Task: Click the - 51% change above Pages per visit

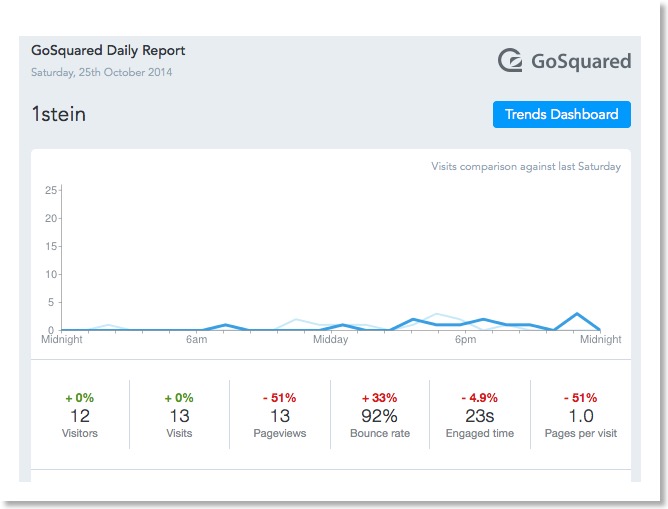Action: click(581, 398)
